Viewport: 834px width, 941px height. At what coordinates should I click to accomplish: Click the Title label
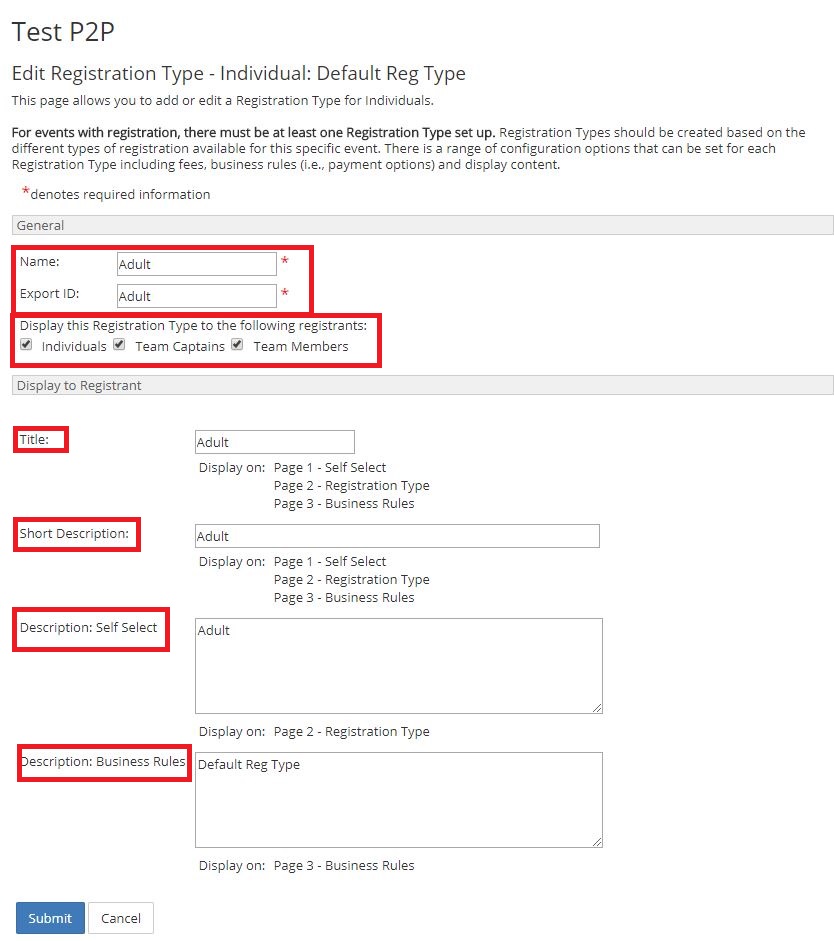point(34,439)
